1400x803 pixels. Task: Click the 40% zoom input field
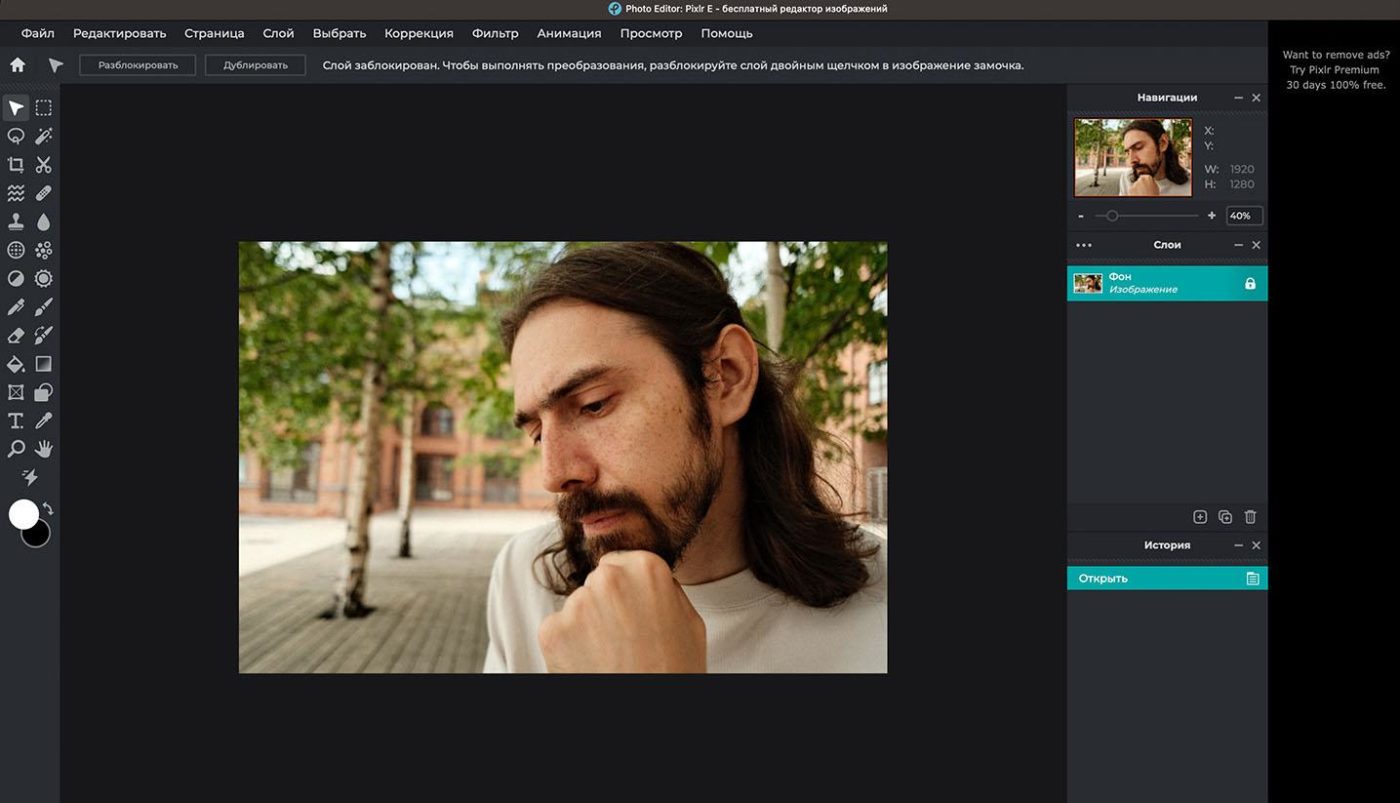[x=1244, y=216]
